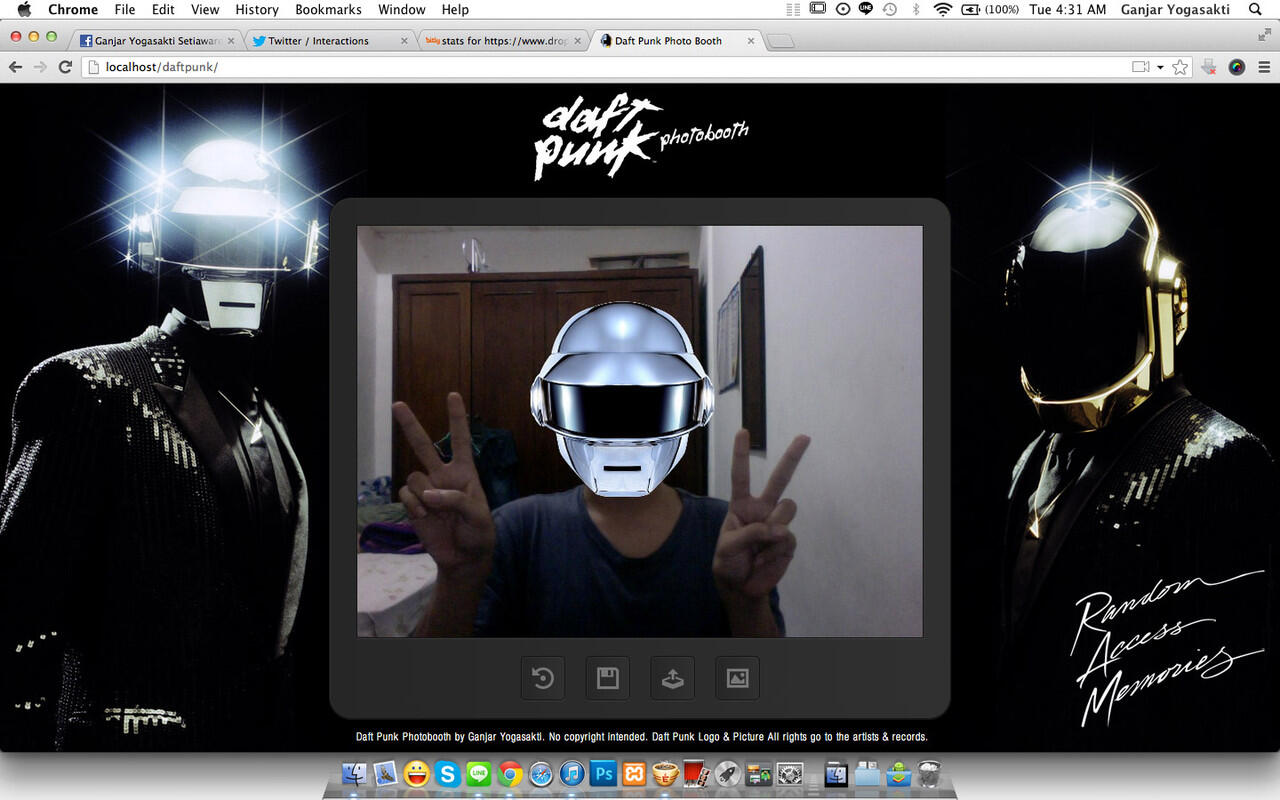The width and height of the screenshot is (1280, 800).
Task: Open Photo Booth from the dock
Action: click(x=697, y=773)
